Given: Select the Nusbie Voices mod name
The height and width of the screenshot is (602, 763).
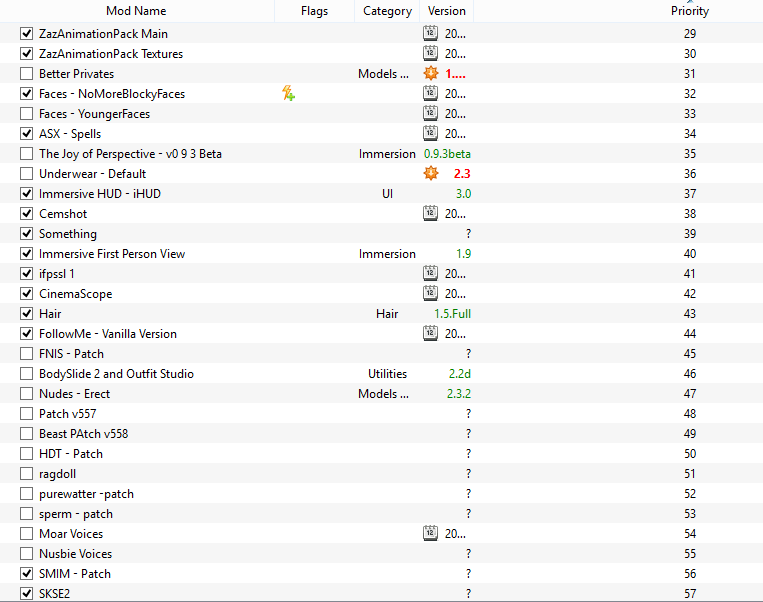Looking at the screenshot, I should pyautogui.click(x=75, y=554).
